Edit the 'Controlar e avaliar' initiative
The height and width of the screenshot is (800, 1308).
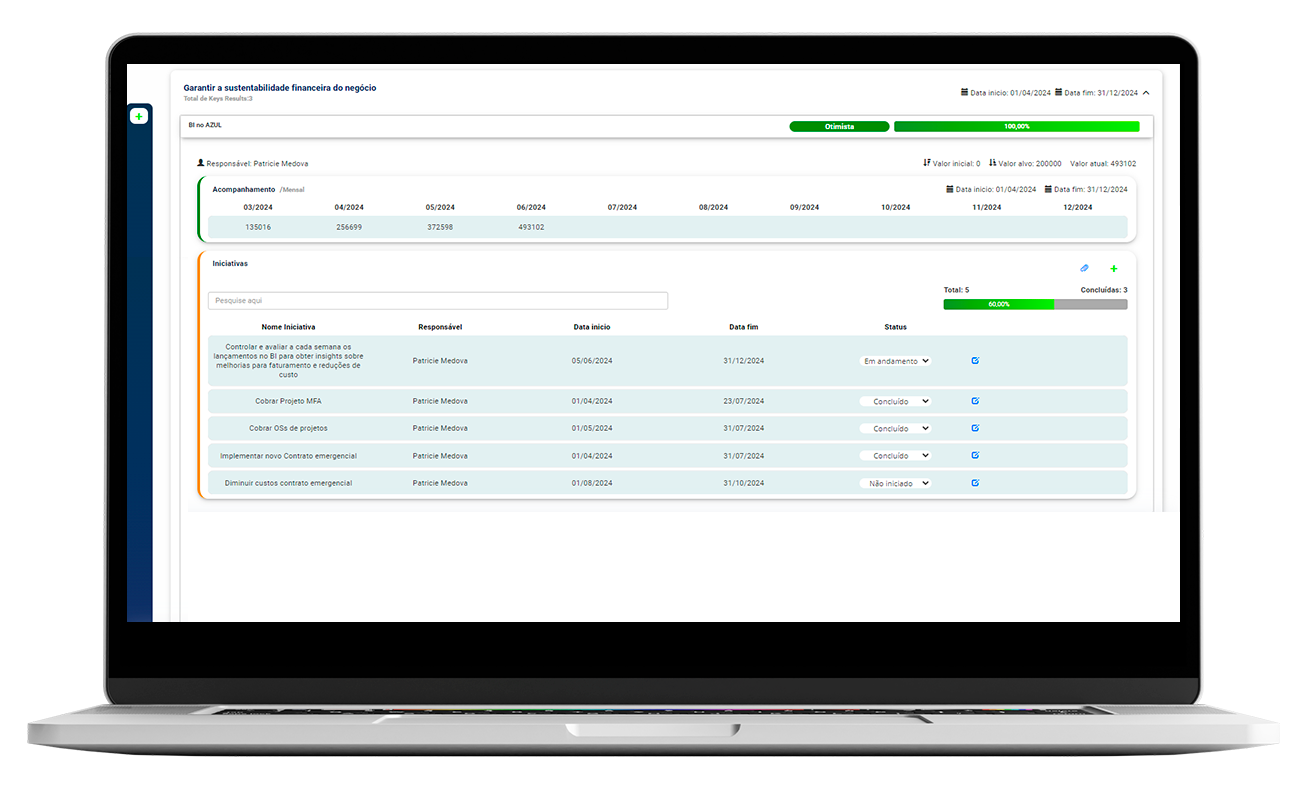(975, 360)
